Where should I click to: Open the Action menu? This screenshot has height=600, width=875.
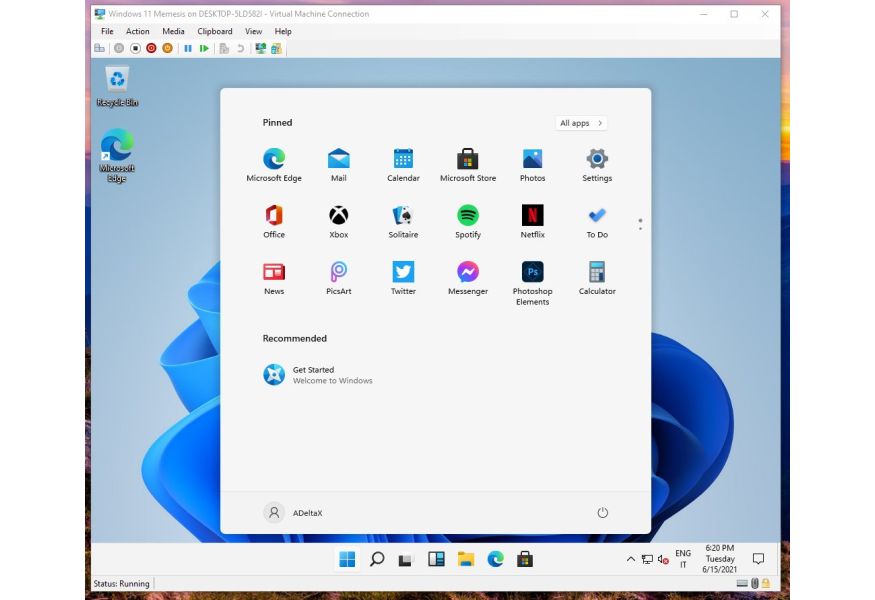[x=137, y=31]
